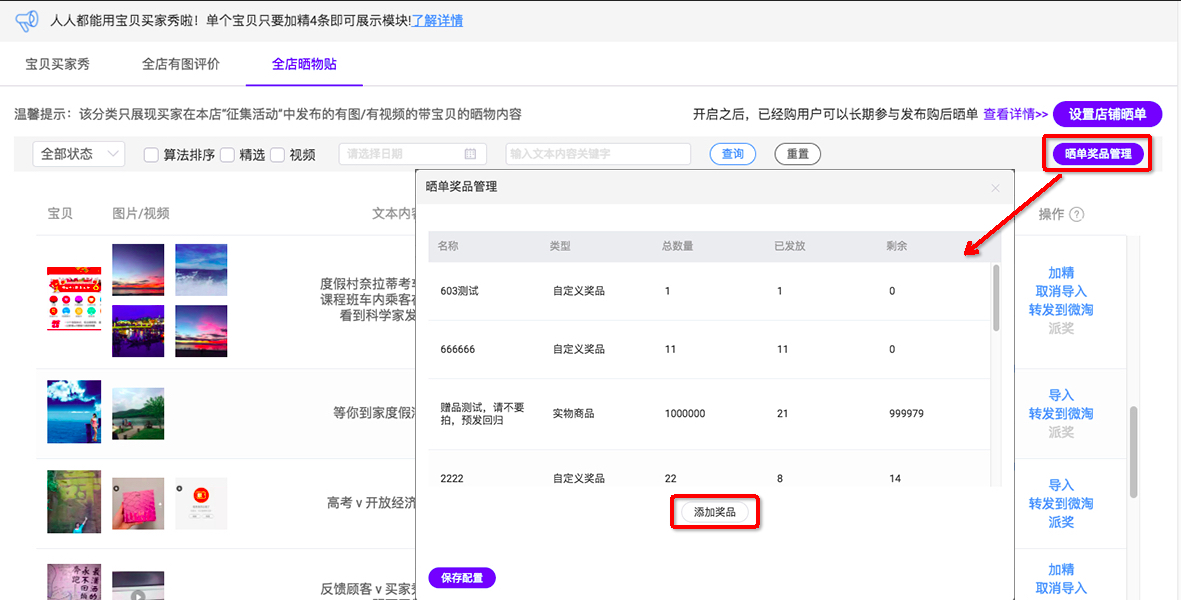Check the 视频 filter checkbox
Image resolution: width=1181 pixels, height=600 pixels.
[277, 155]
